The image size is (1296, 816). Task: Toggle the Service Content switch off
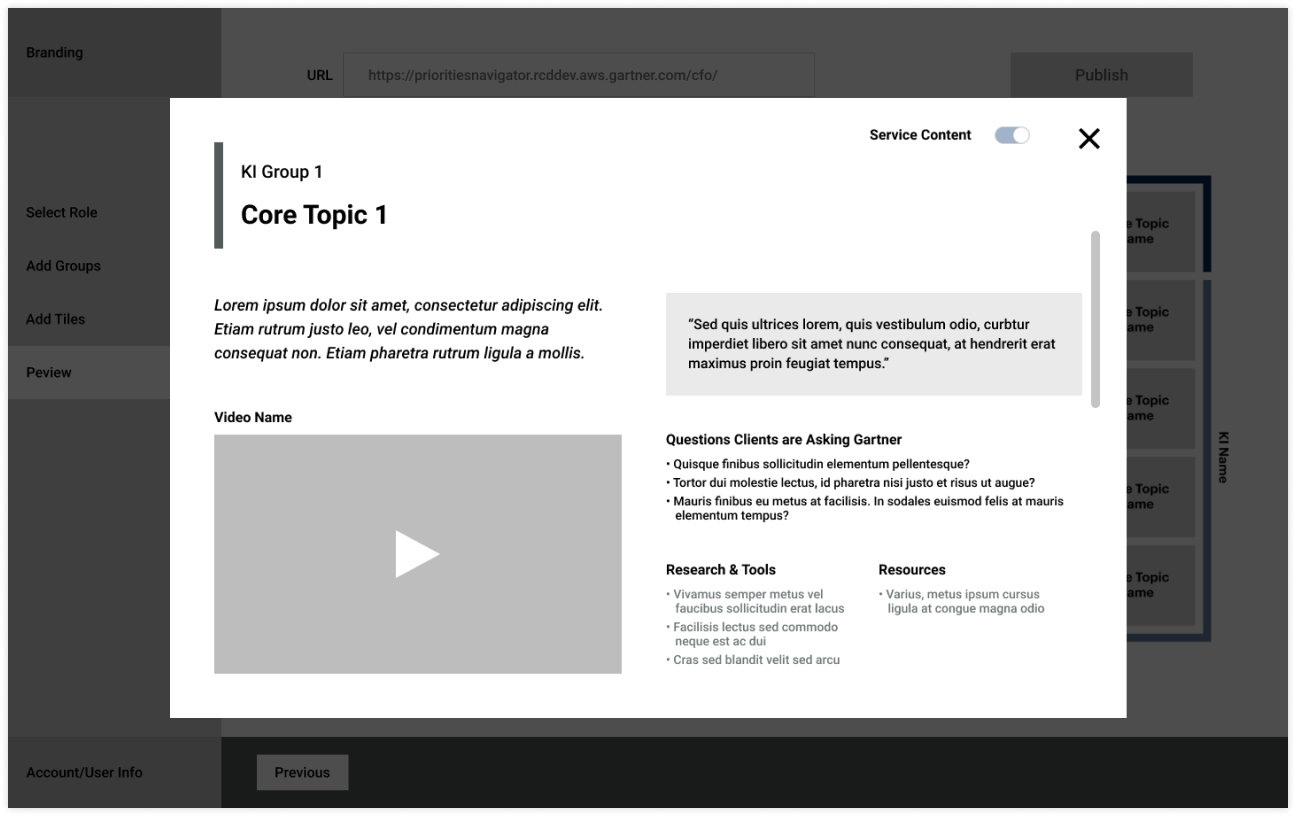tap(1012, 134)
